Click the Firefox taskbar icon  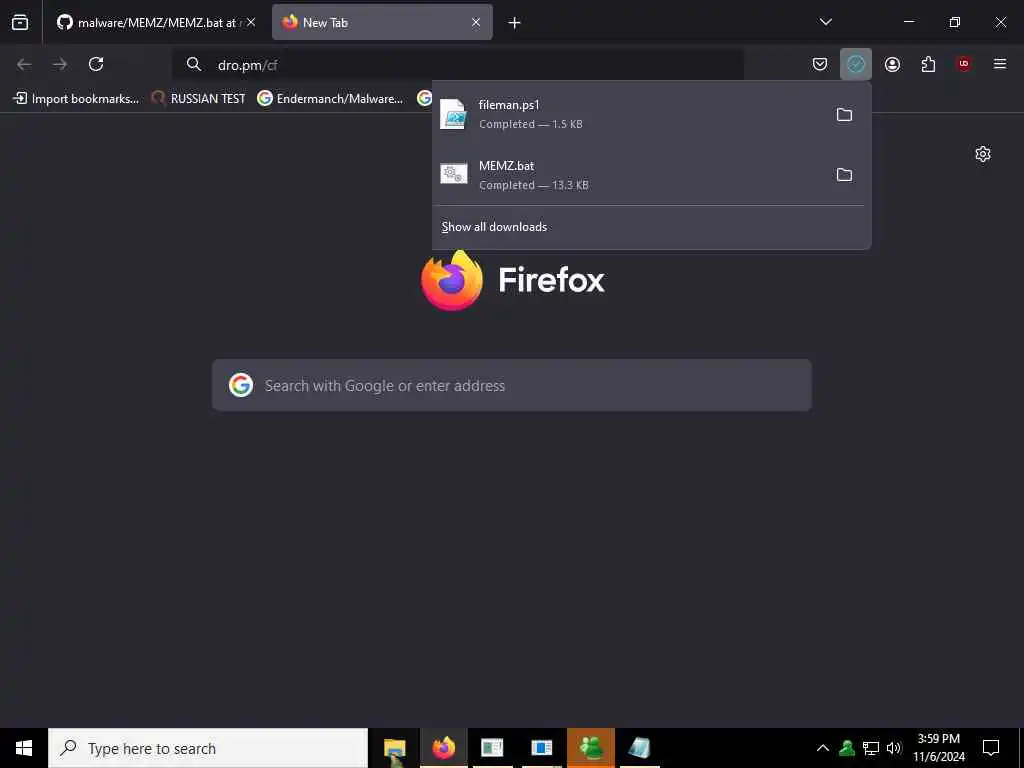click(443, 748)
